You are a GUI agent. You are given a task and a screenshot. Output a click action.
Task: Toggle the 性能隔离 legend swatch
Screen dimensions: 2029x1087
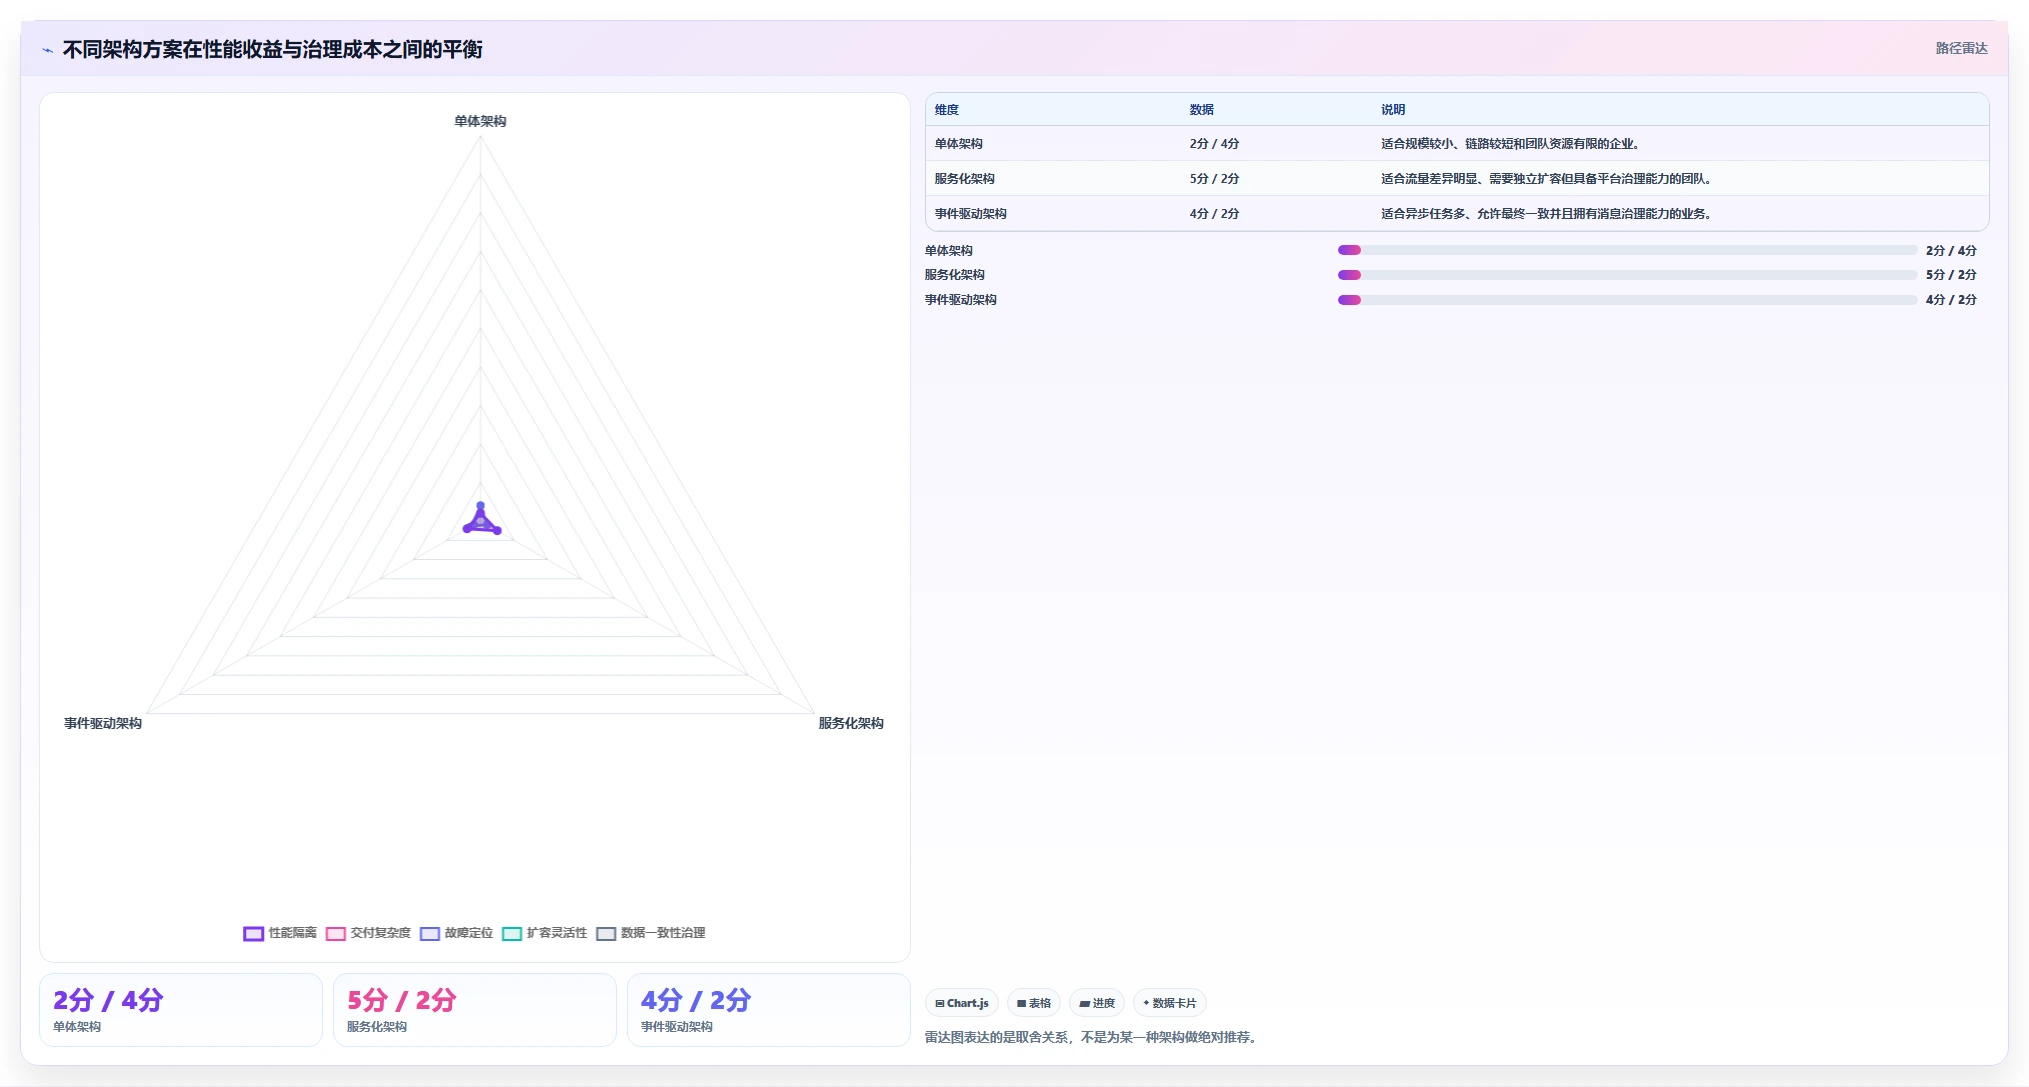(253, 933)
